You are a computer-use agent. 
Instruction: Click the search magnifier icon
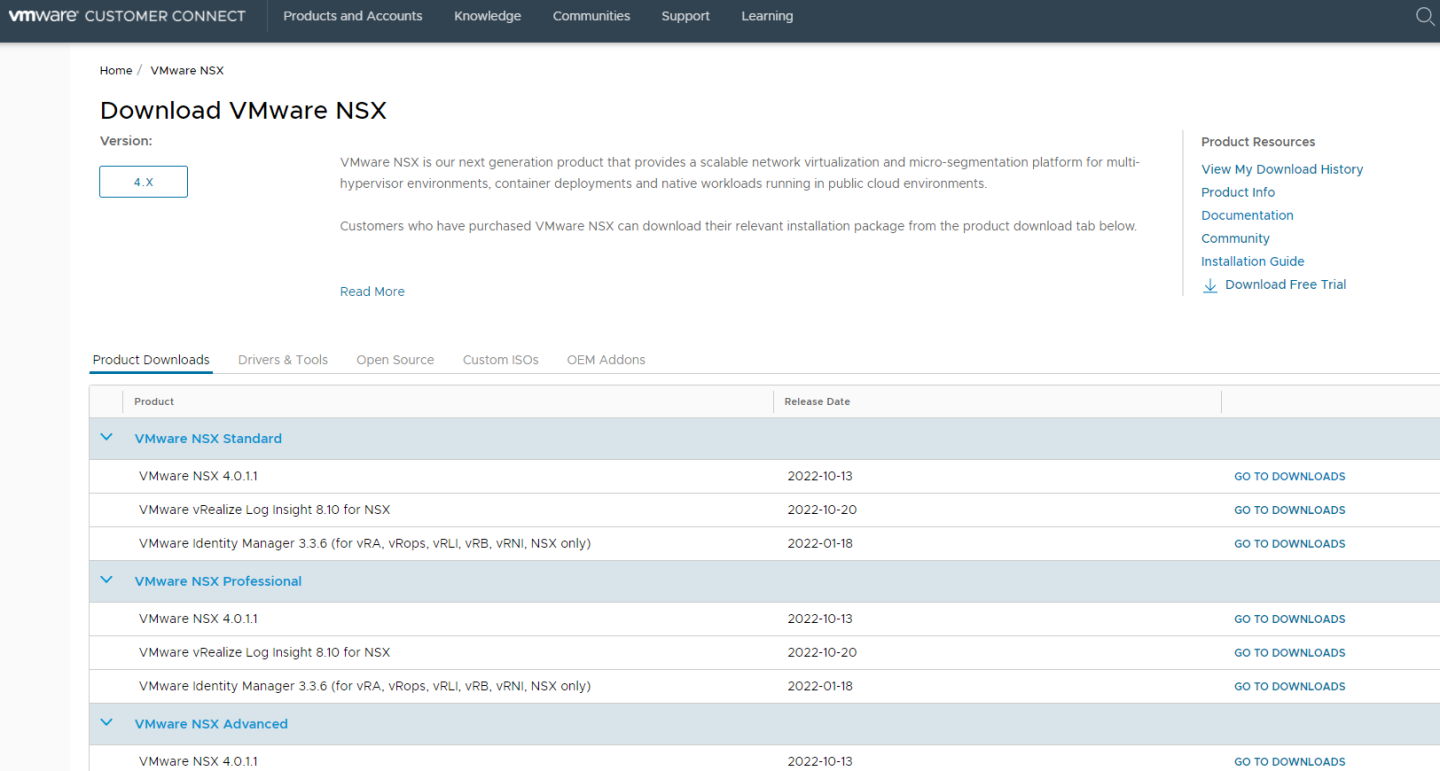click(x=1425, y=16)
